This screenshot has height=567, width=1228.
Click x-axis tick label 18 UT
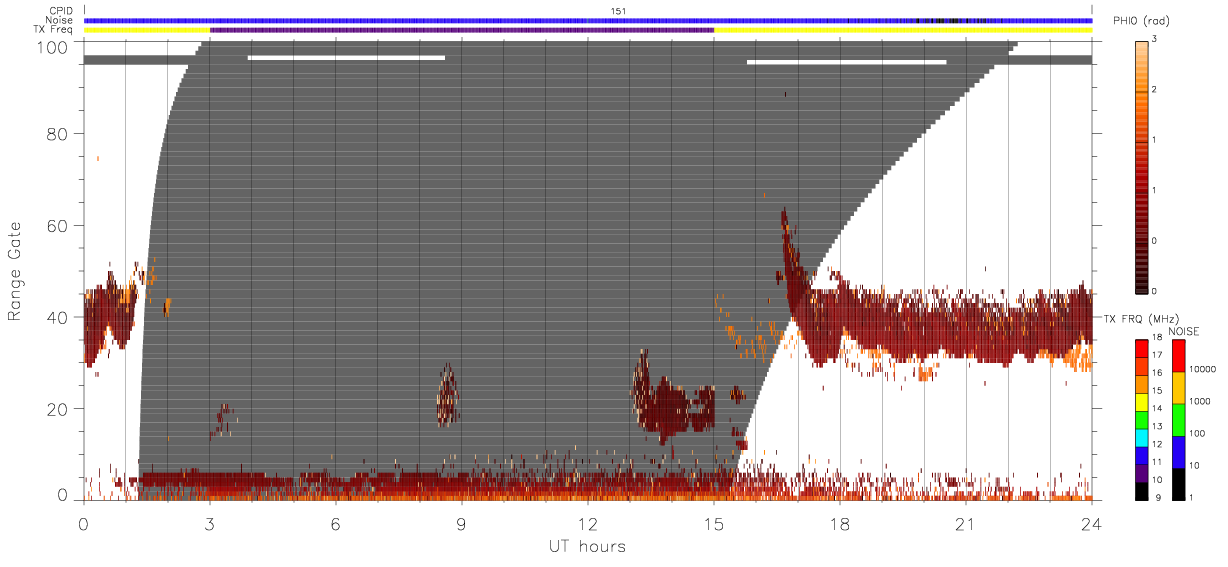[840, 524]
